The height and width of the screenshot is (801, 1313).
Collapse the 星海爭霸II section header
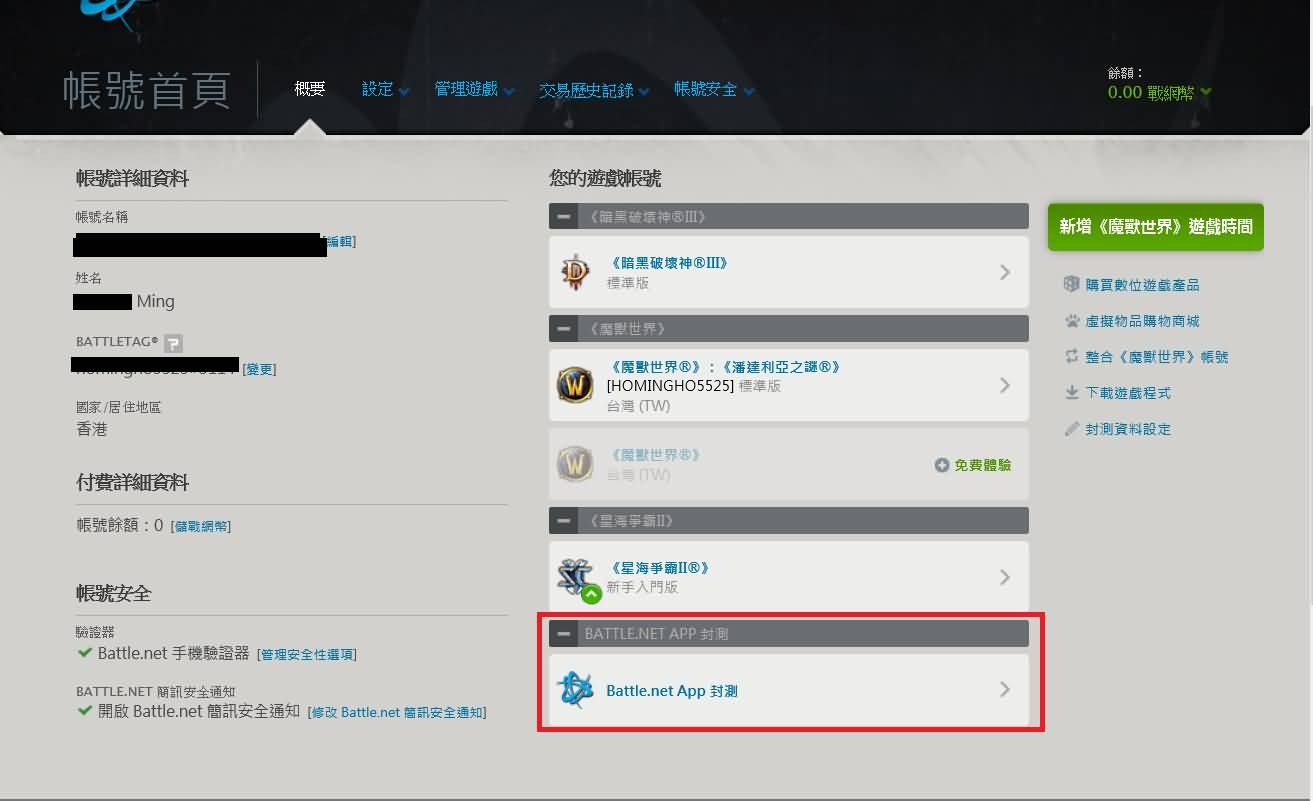tap(565, 521)
